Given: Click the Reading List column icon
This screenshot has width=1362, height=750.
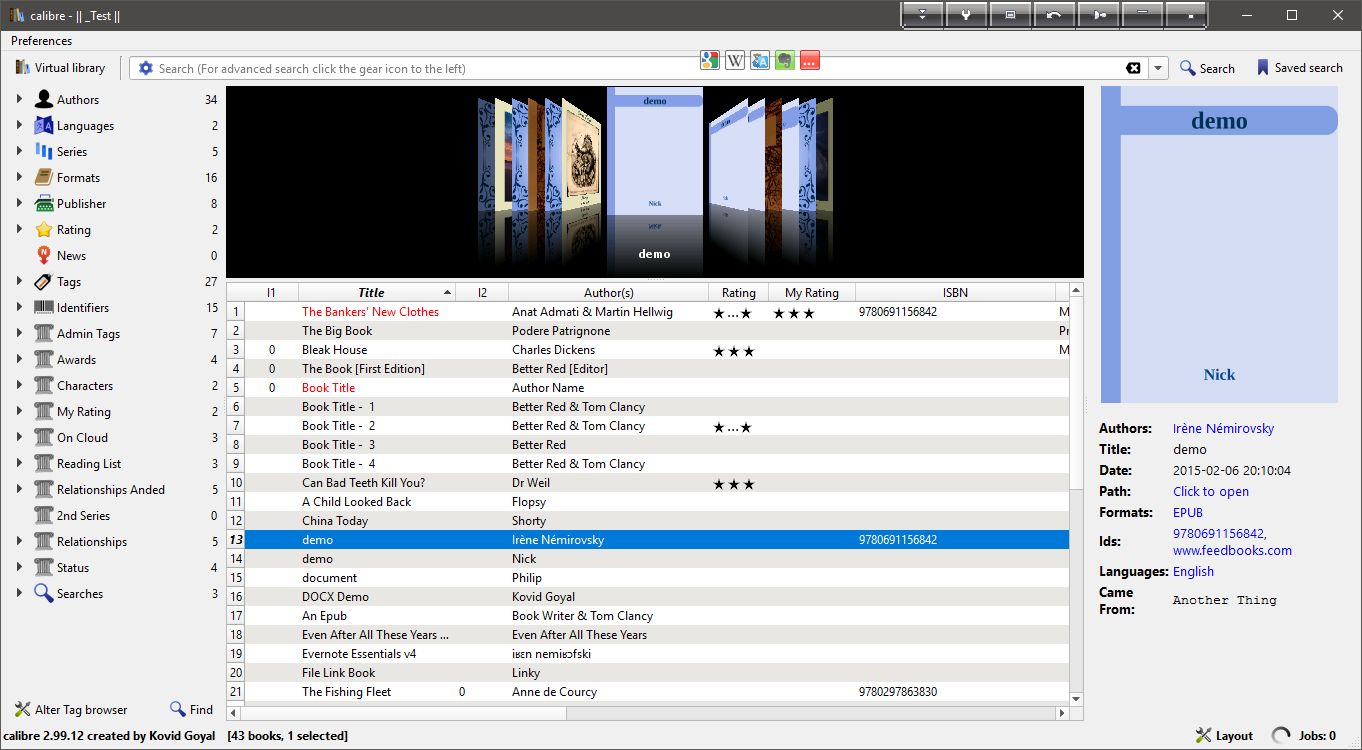Looking at the screenshot, I should 44,463.
